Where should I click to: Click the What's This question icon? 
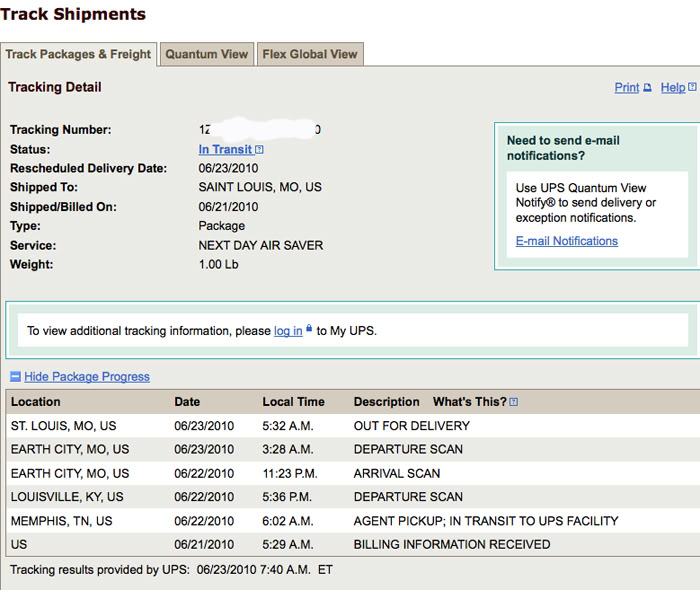tap(514, 402)
